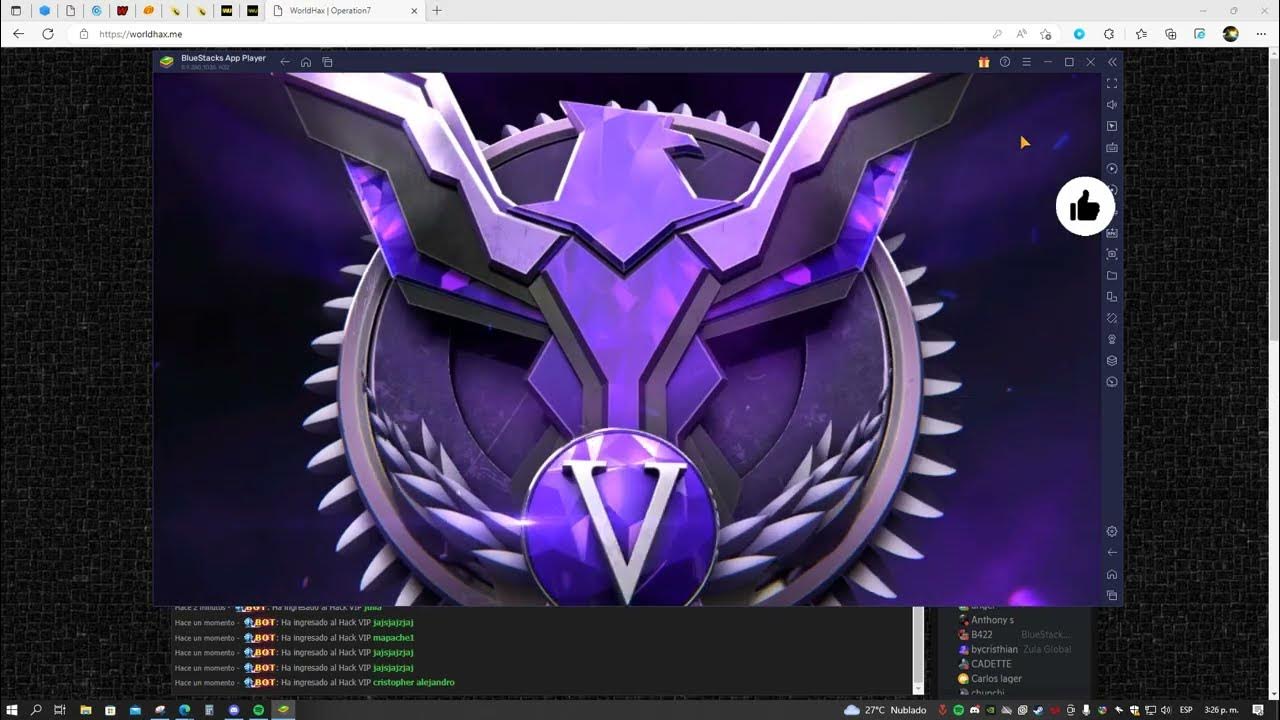Click the taskbar clock showing 3:26 p. m.
The image size is (1280, 720).
pos(1219,710)
